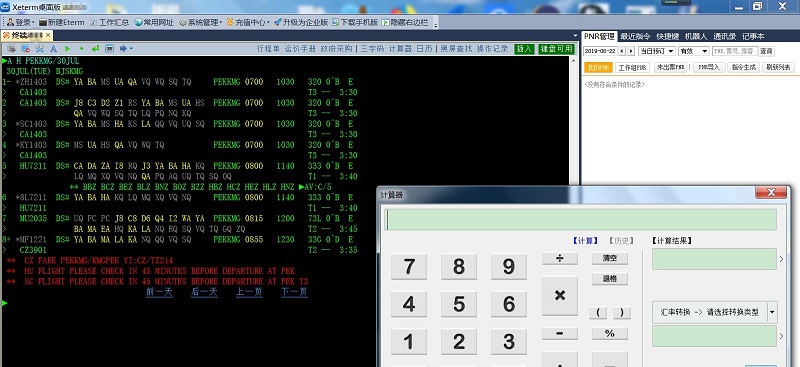Open the 汇率转换 conversion type dropdown

(x=714, y=312)
